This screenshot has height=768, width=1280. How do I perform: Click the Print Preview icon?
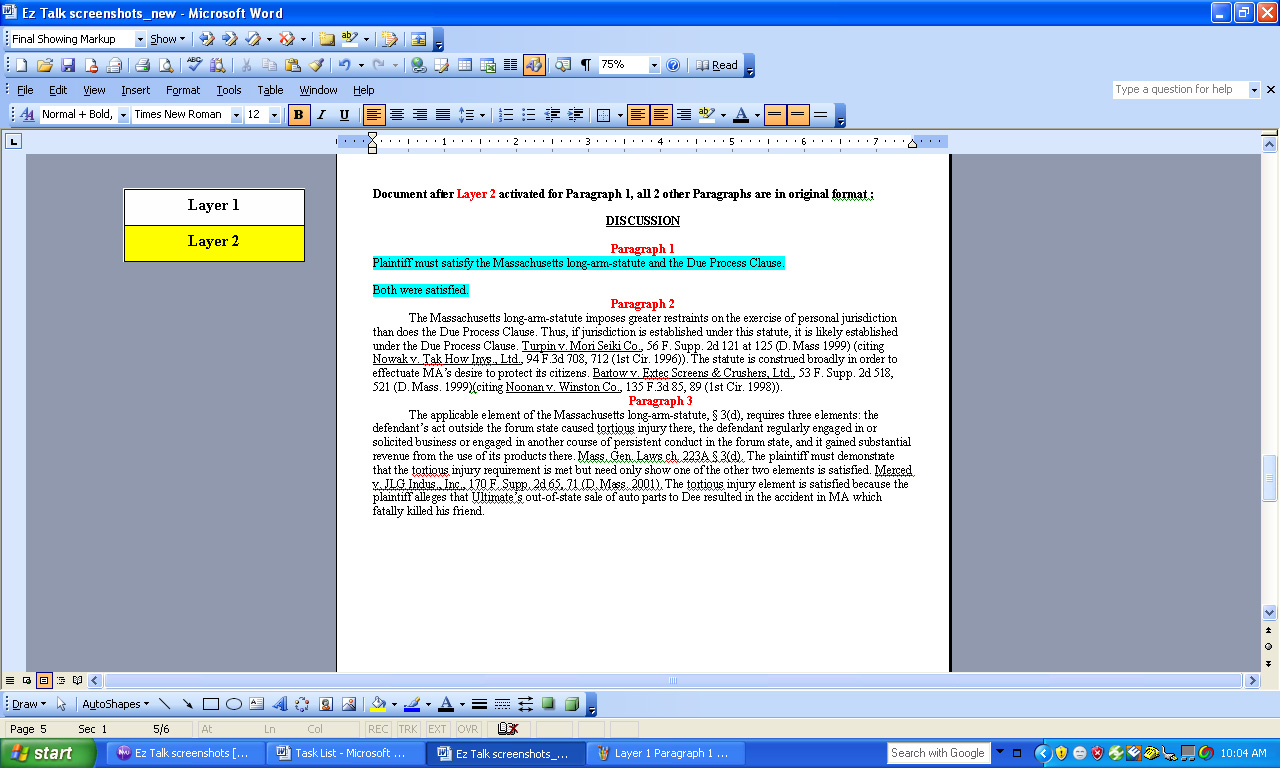pyautogui.click(x=165, y=65)
